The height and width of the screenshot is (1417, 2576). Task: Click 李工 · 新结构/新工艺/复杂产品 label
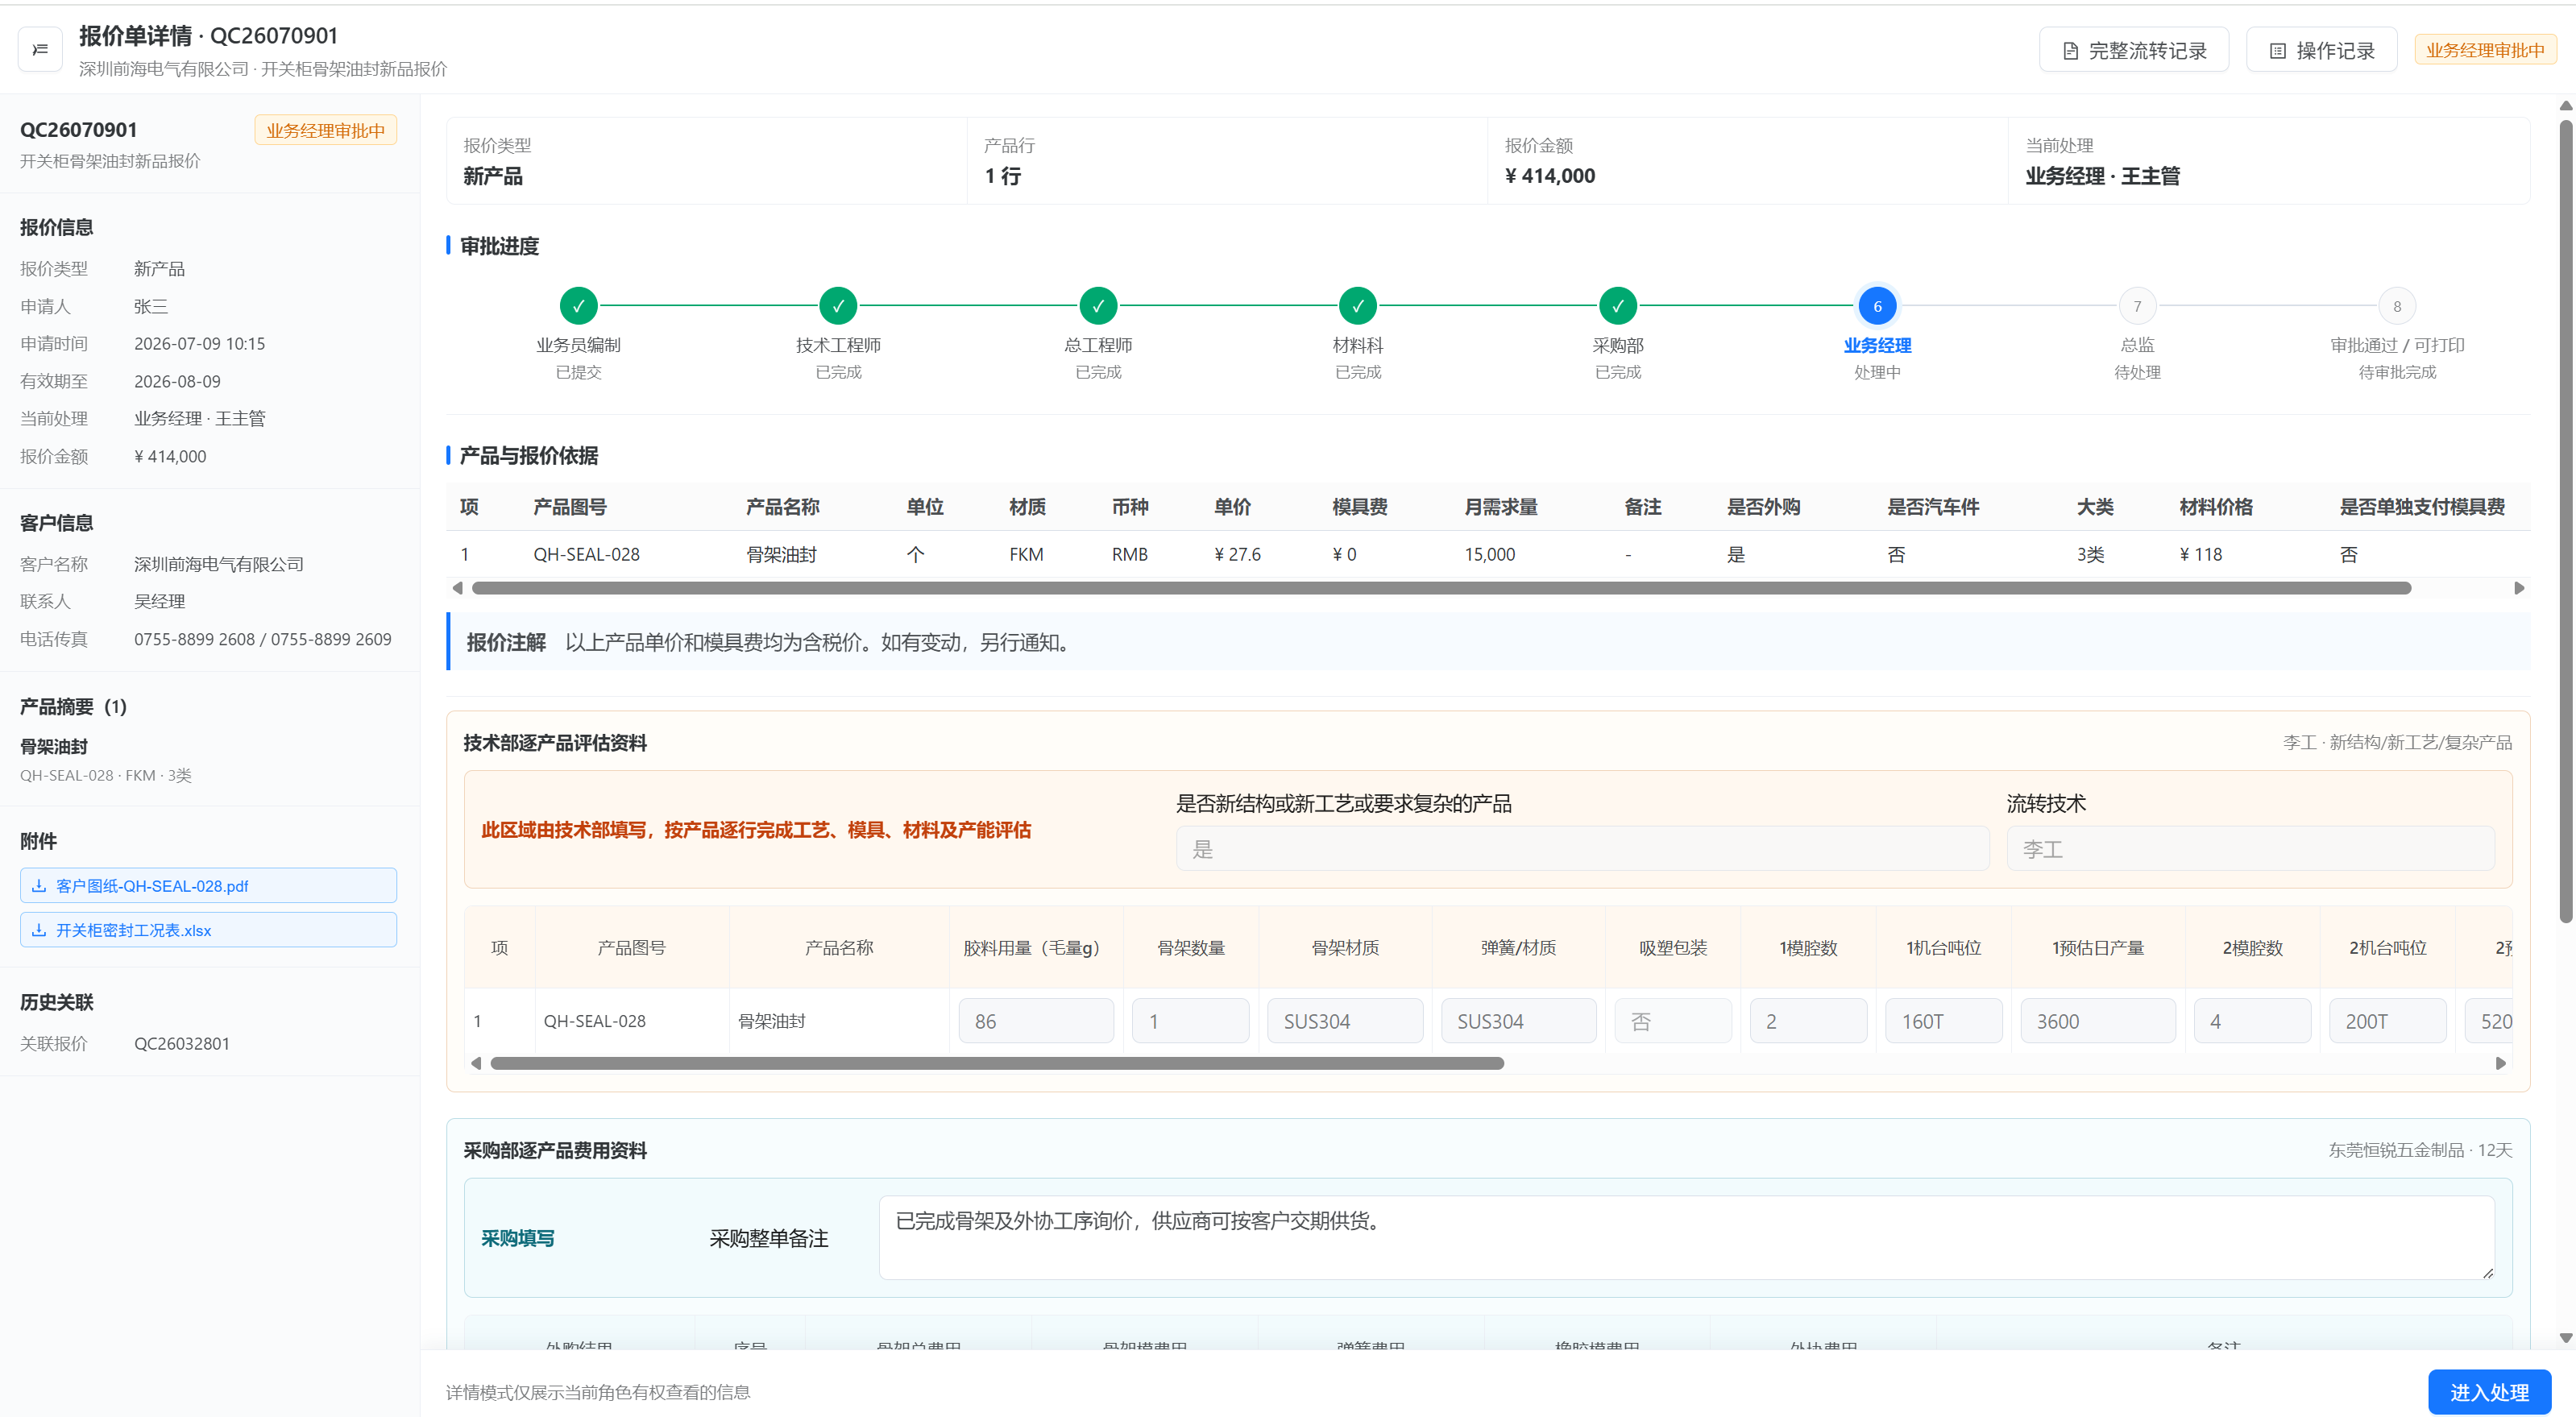pyautogui.click(x=2397, y=742)
